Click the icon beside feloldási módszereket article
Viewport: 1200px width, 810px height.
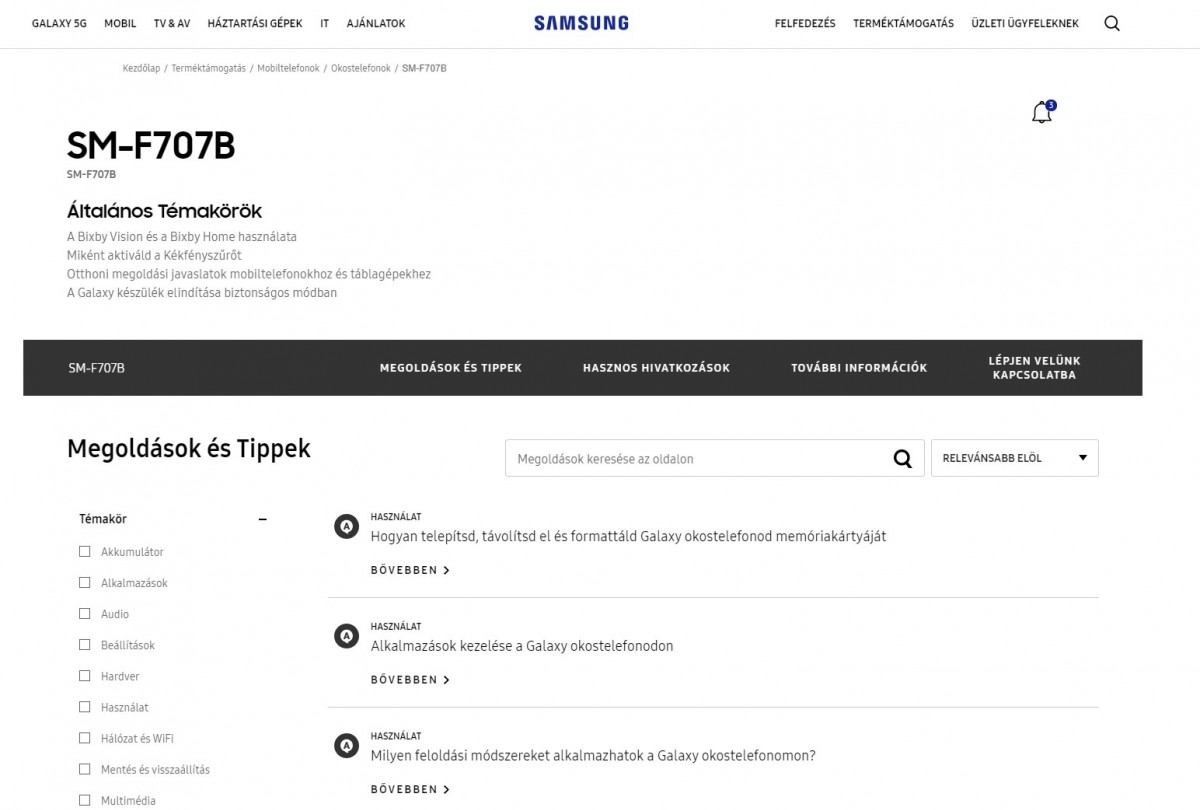346,746
